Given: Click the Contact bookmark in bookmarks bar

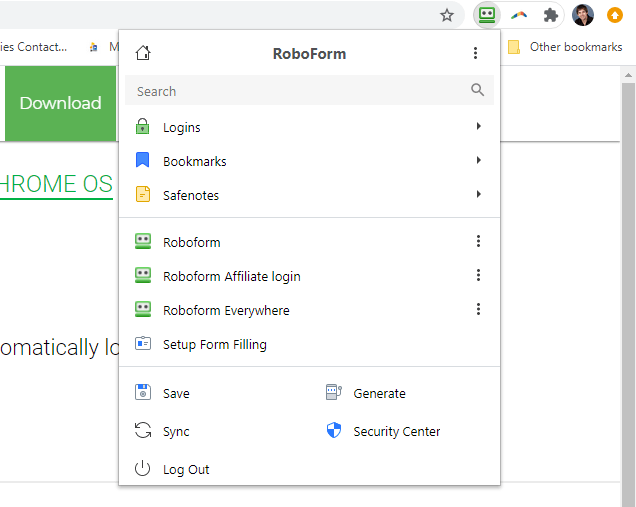Looking at the screenshot, I should (34, 47).
